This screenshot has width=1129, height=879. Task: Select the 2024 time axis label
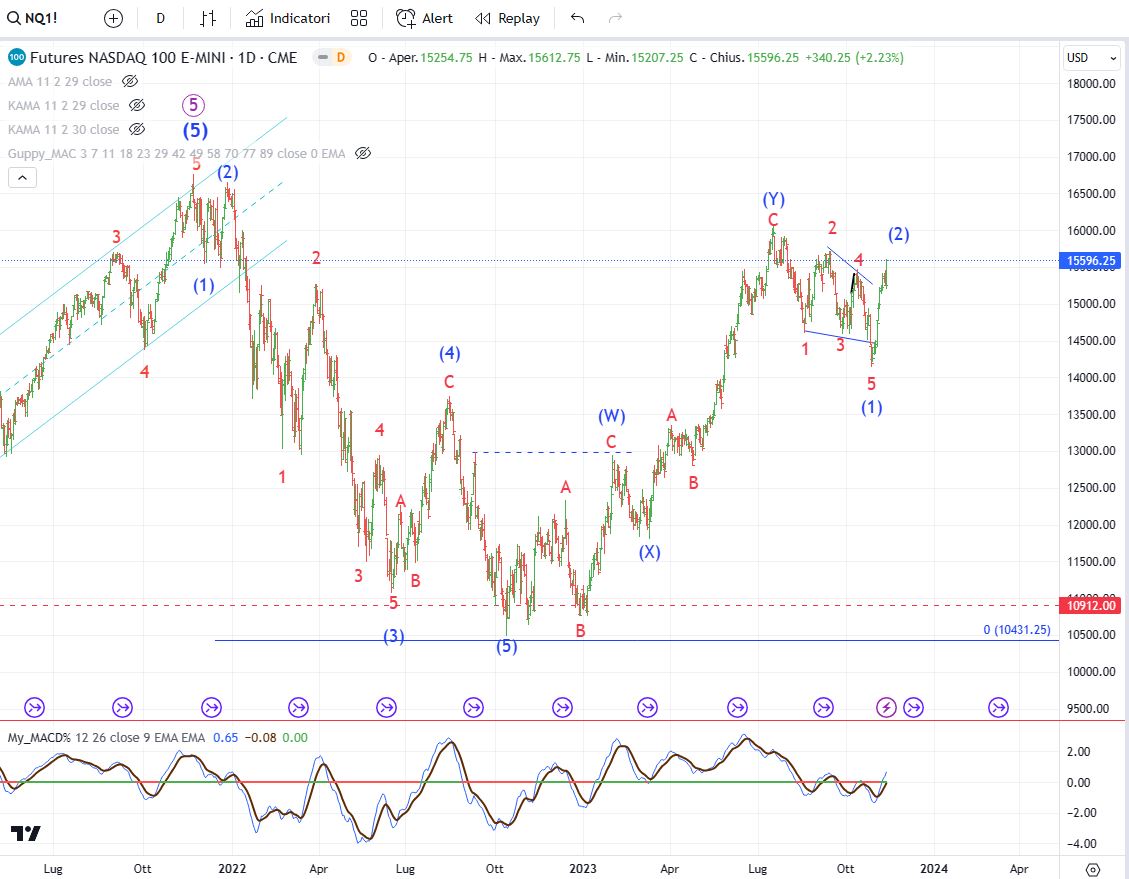point(934,869)
